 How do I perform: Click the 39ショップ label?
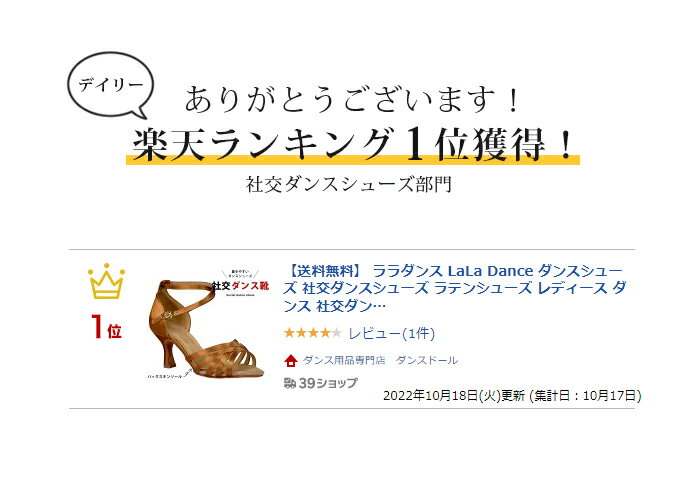pyautogui.click(x=328, y=383)
